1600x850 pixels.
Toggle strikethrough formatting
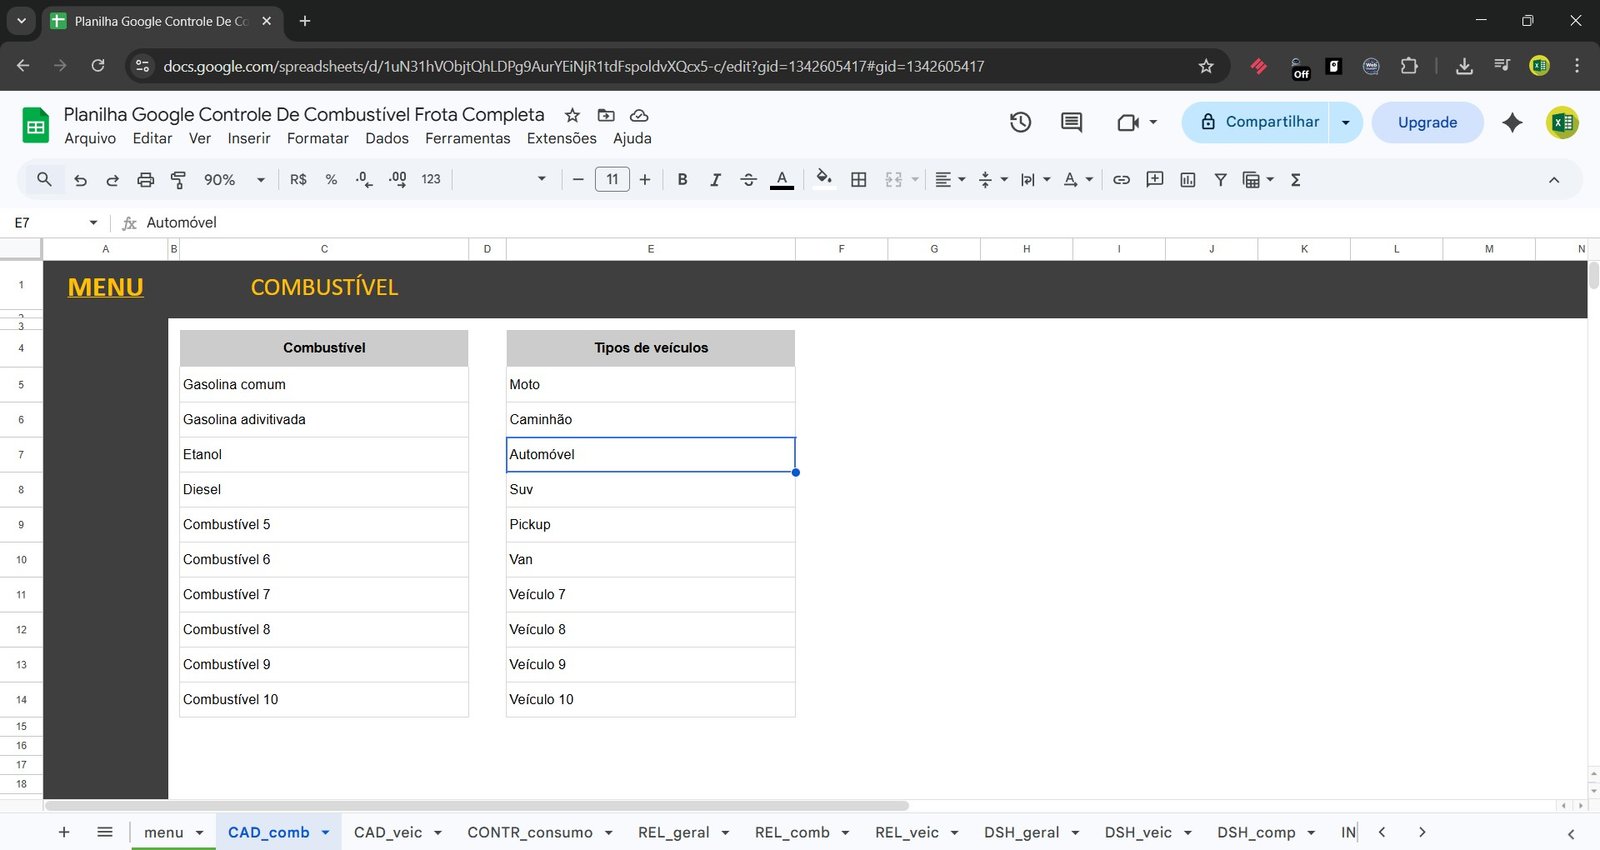point(748,180)
